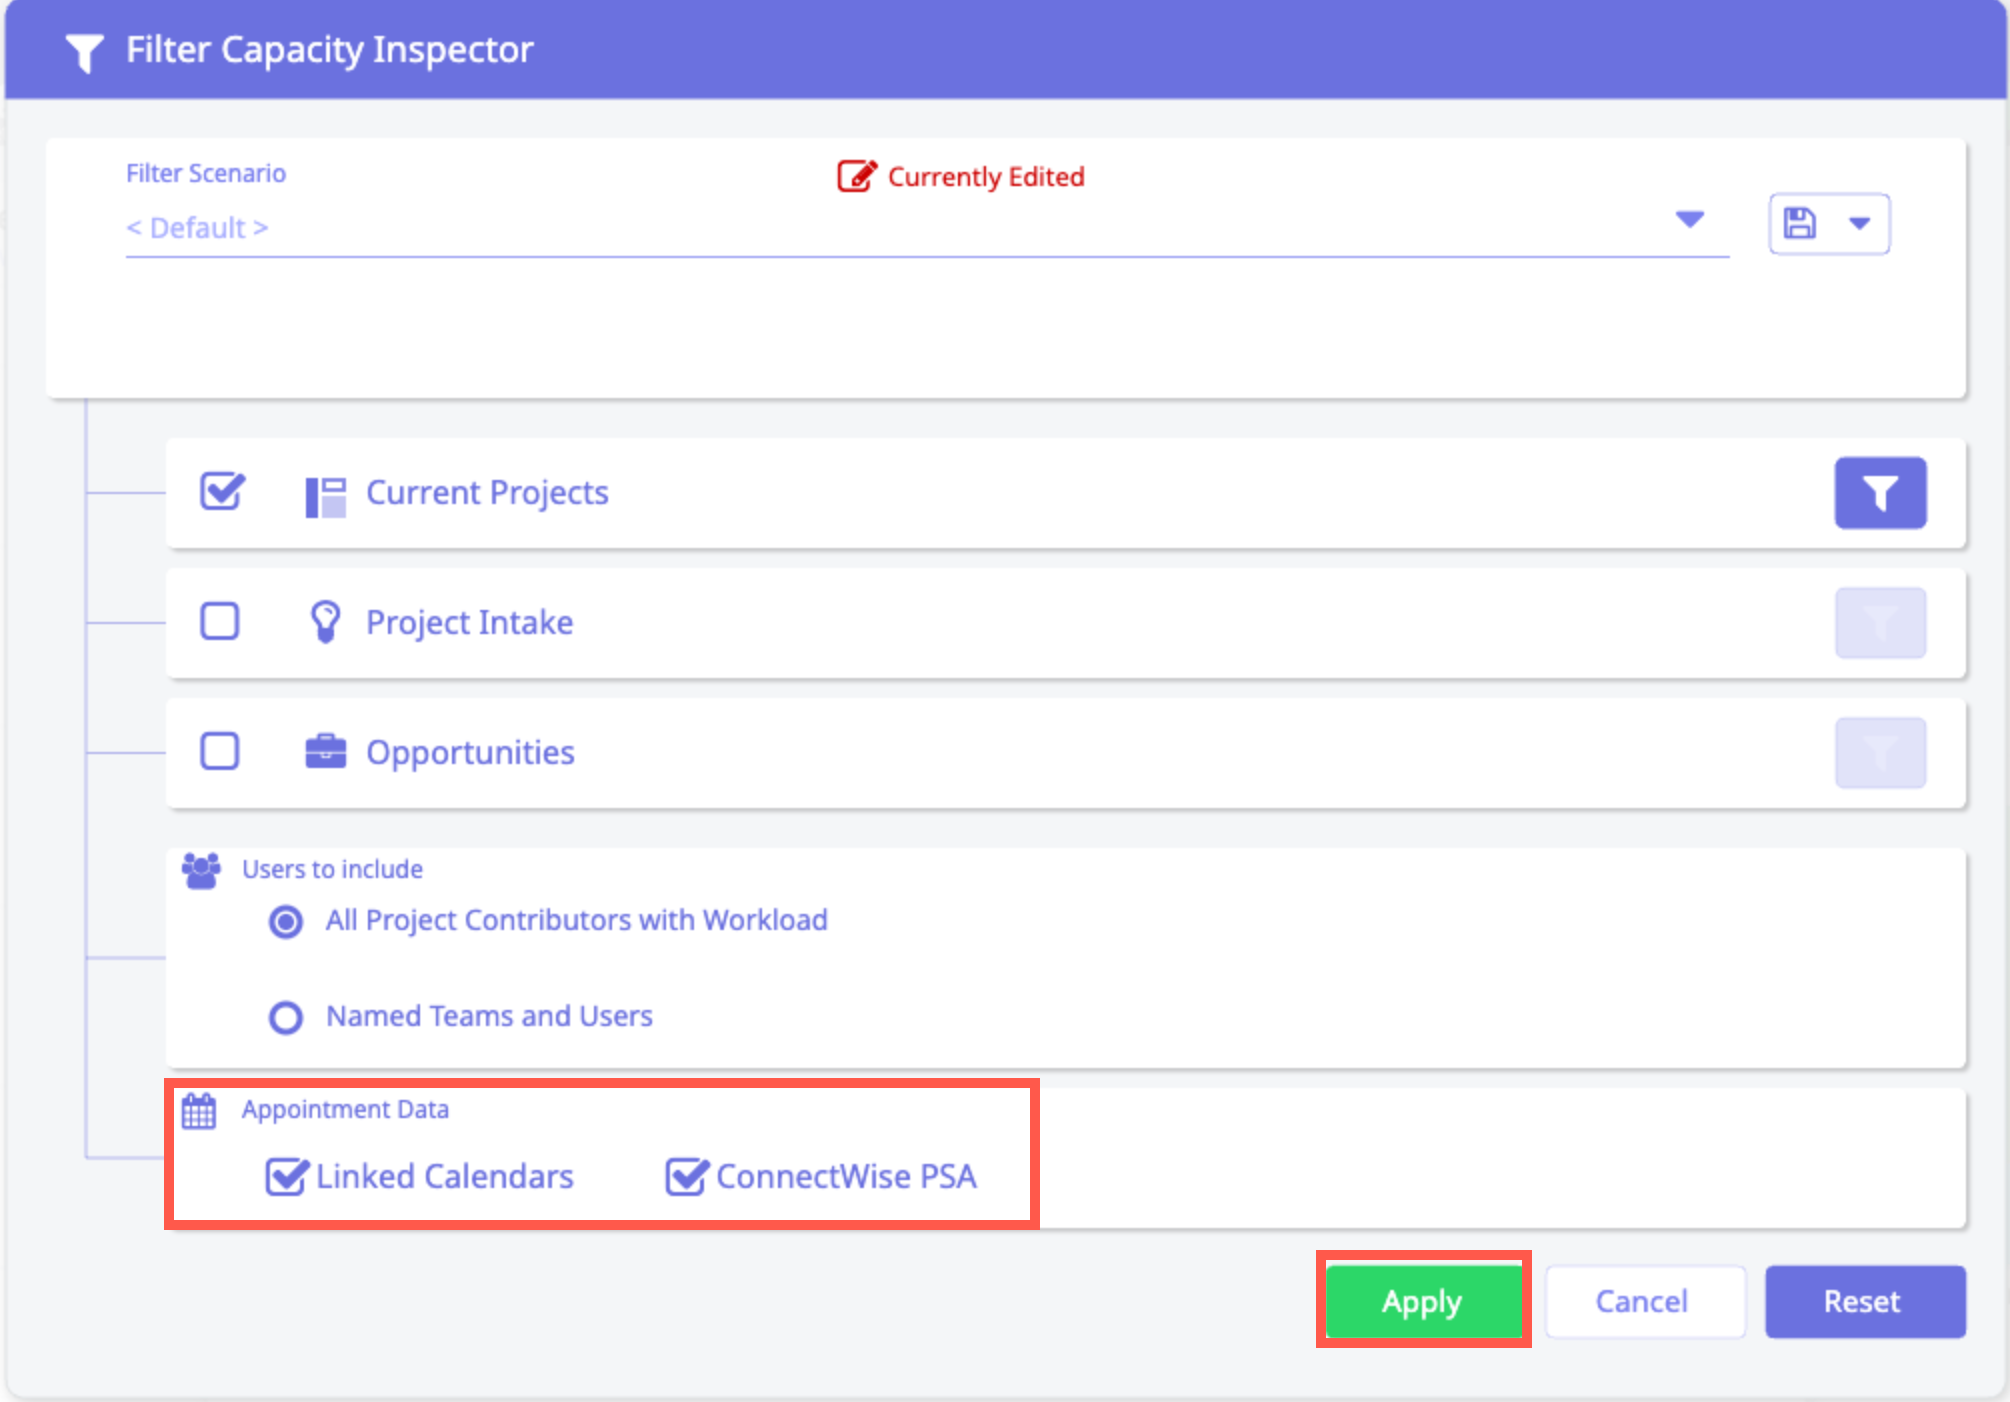Select Named Teams and Users option

coord(286,1017)
